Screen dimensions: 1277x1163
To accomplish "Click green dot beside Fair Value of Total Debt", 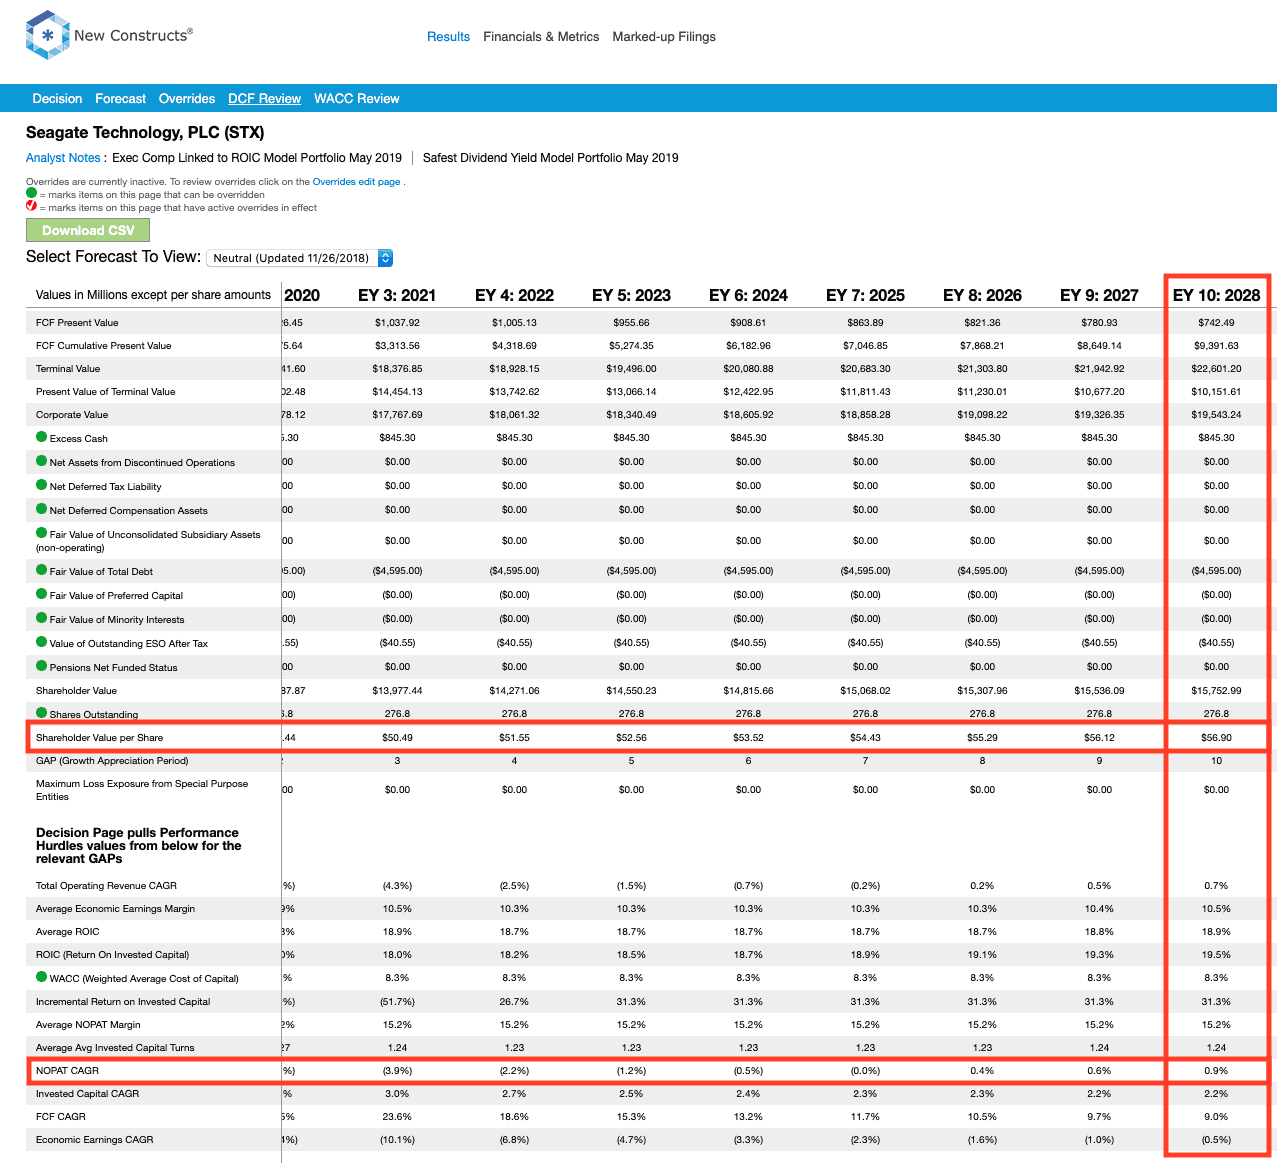I will pyautogui.click(x=42, y=570).
